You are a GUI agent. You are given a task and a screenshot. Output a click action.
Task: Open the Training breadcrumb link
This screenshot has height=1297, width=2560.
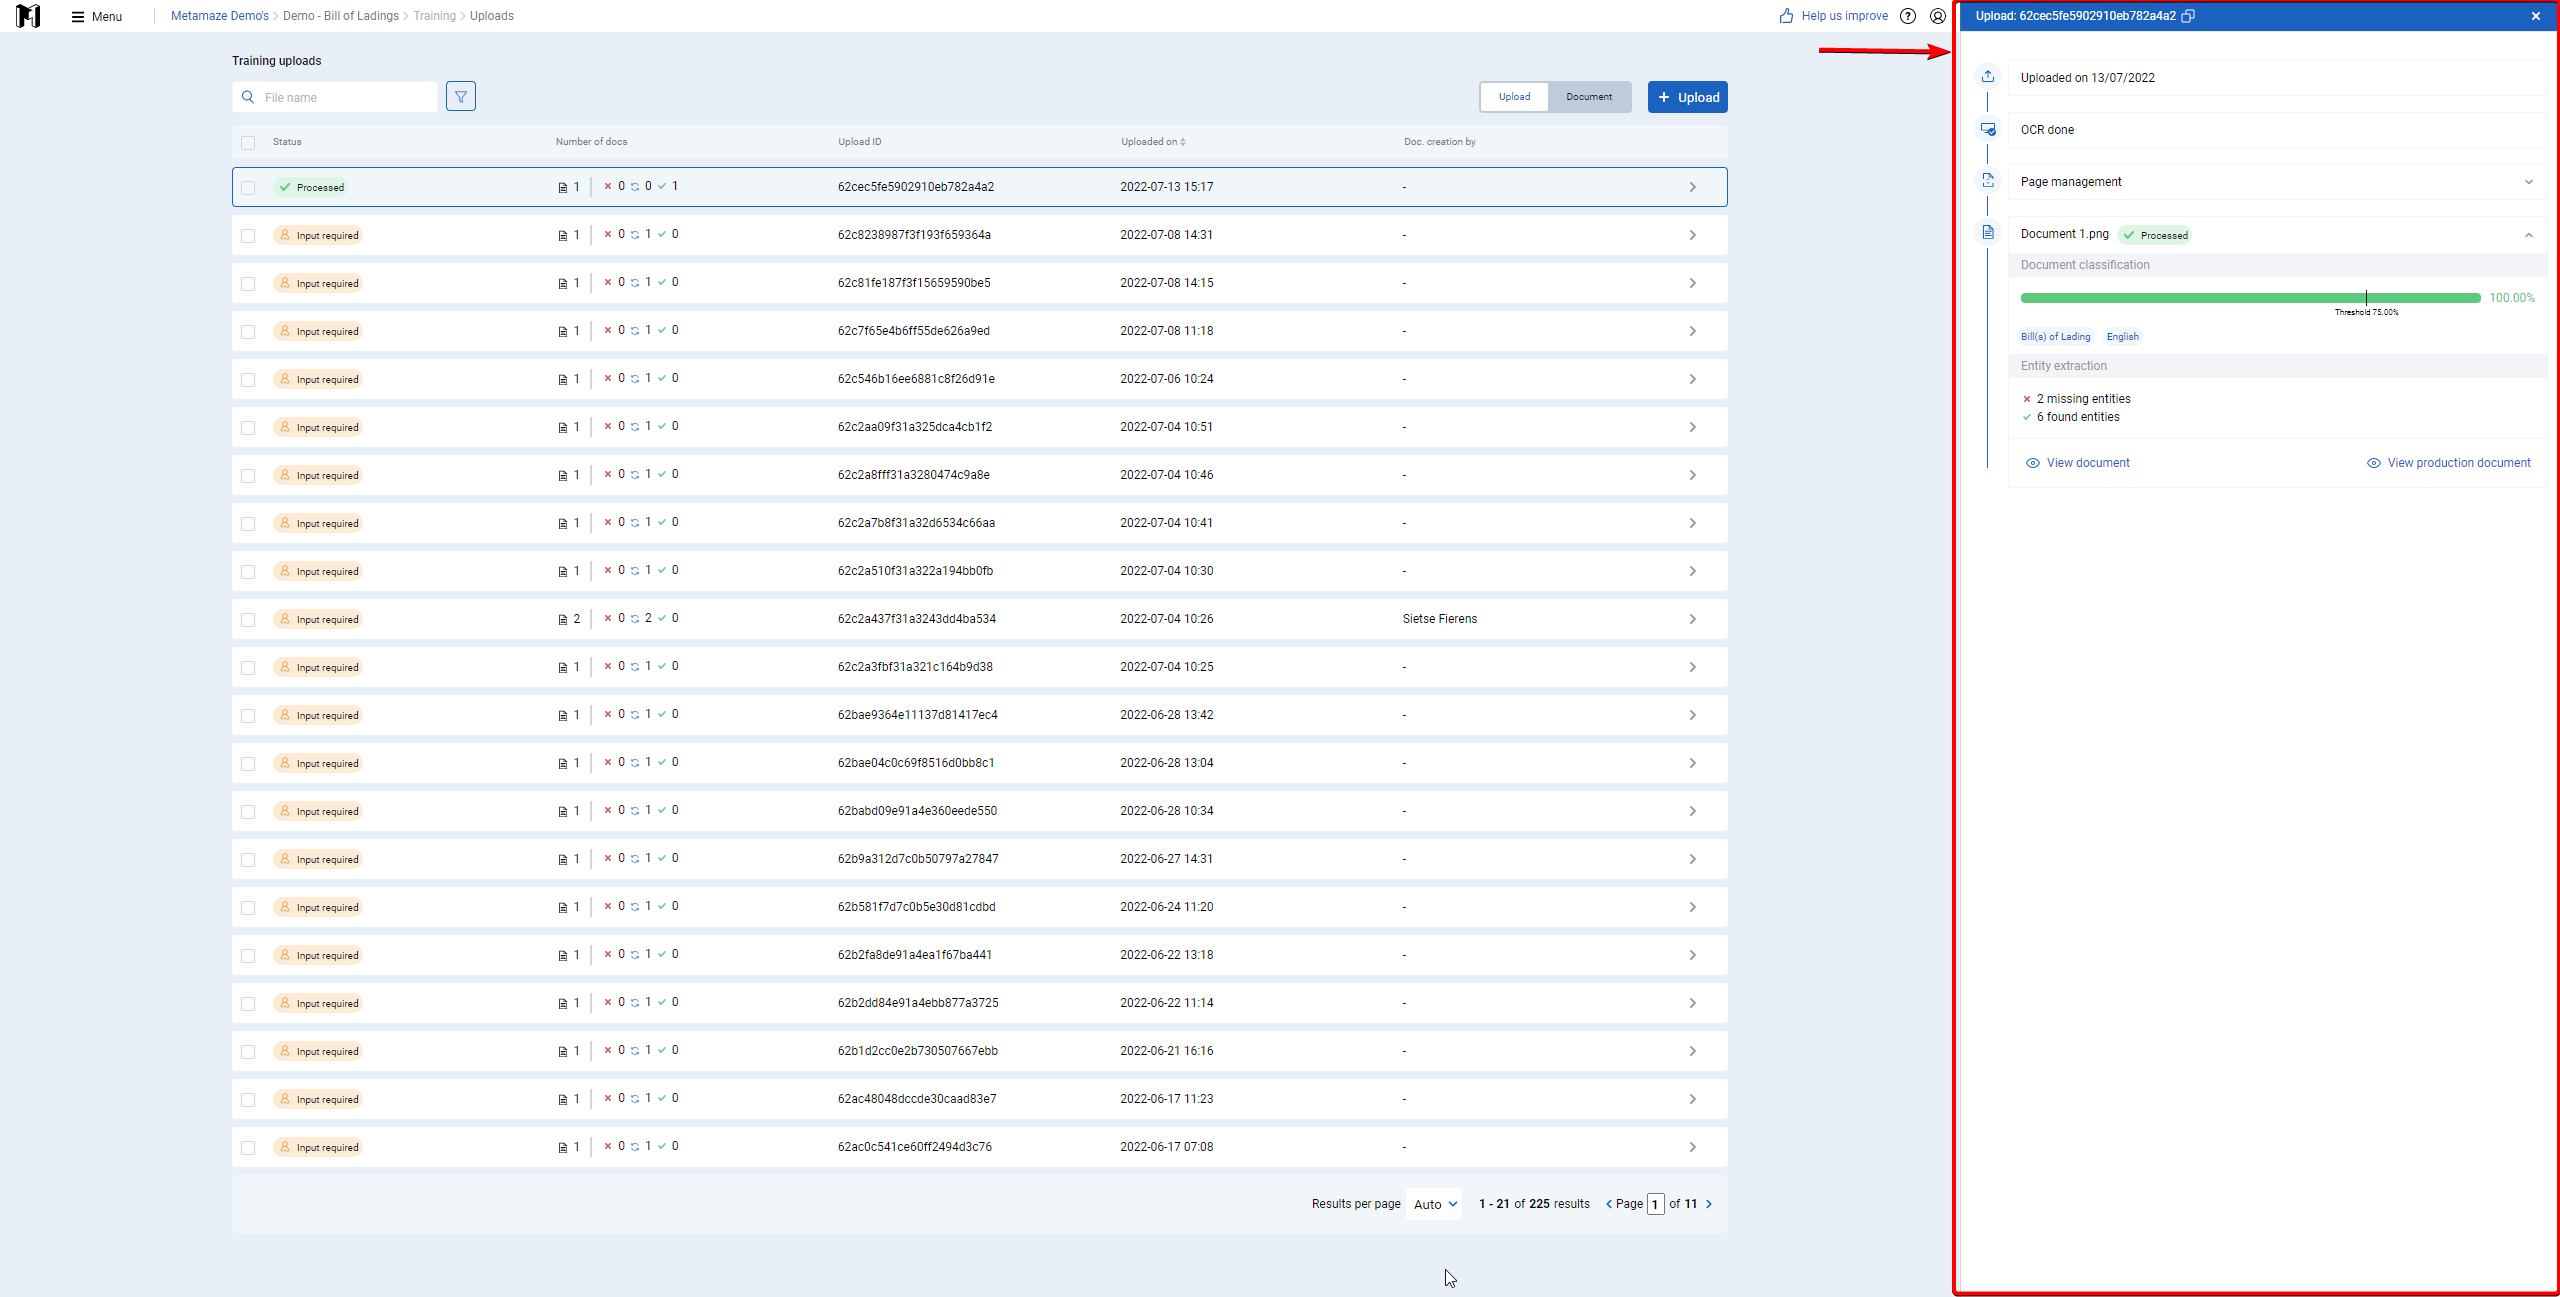(x=434, y=16)
